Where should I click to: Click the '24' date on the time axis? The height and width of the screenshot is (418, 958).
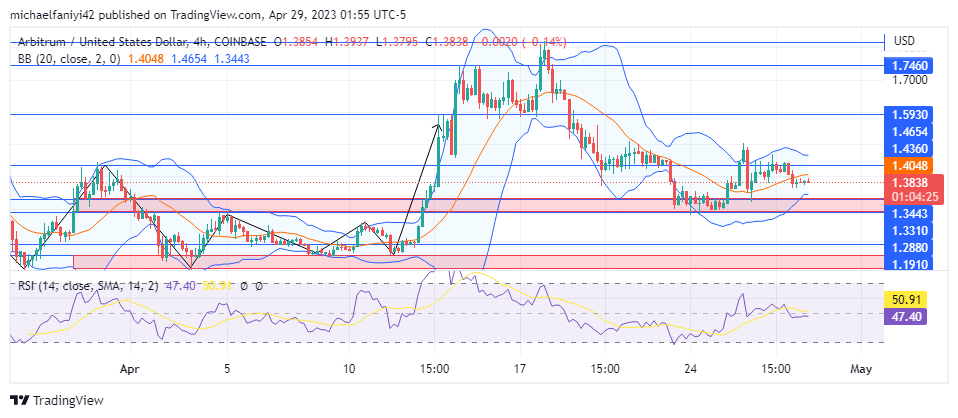(x=690, y=369)
